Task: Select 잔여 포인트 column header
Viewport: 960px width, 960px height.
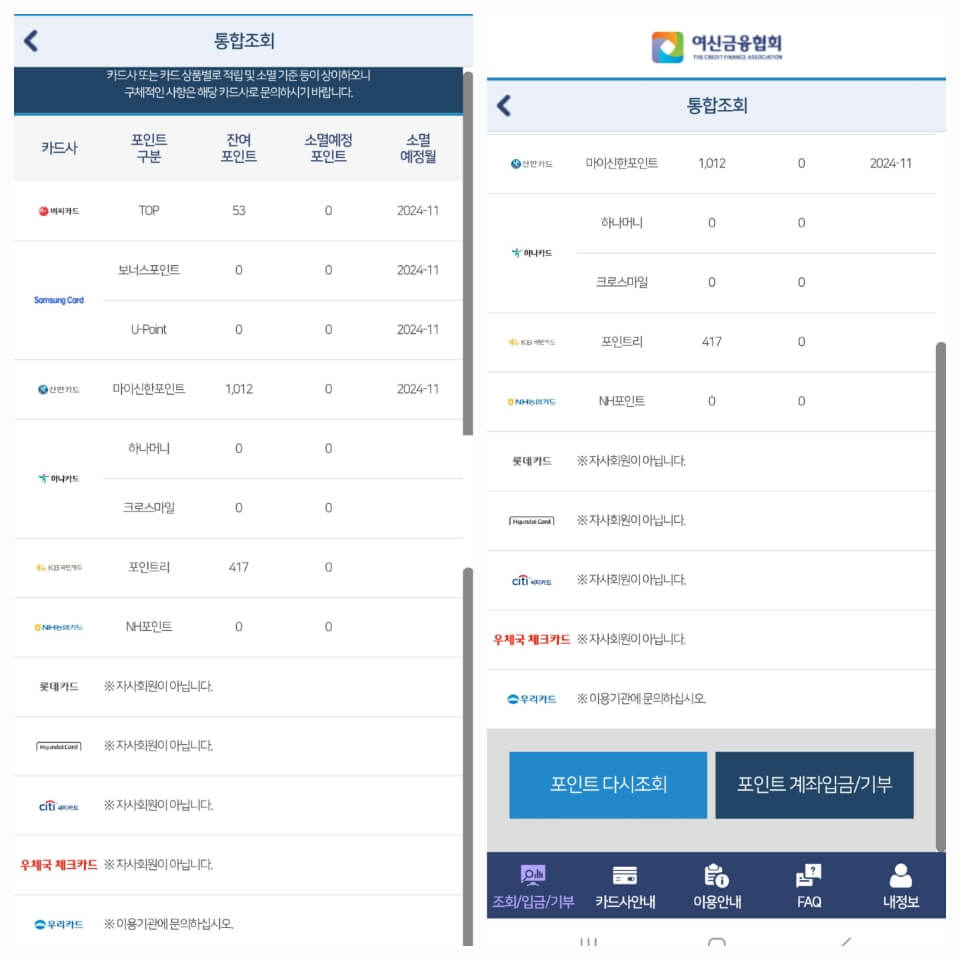Action: coord(239,148)
